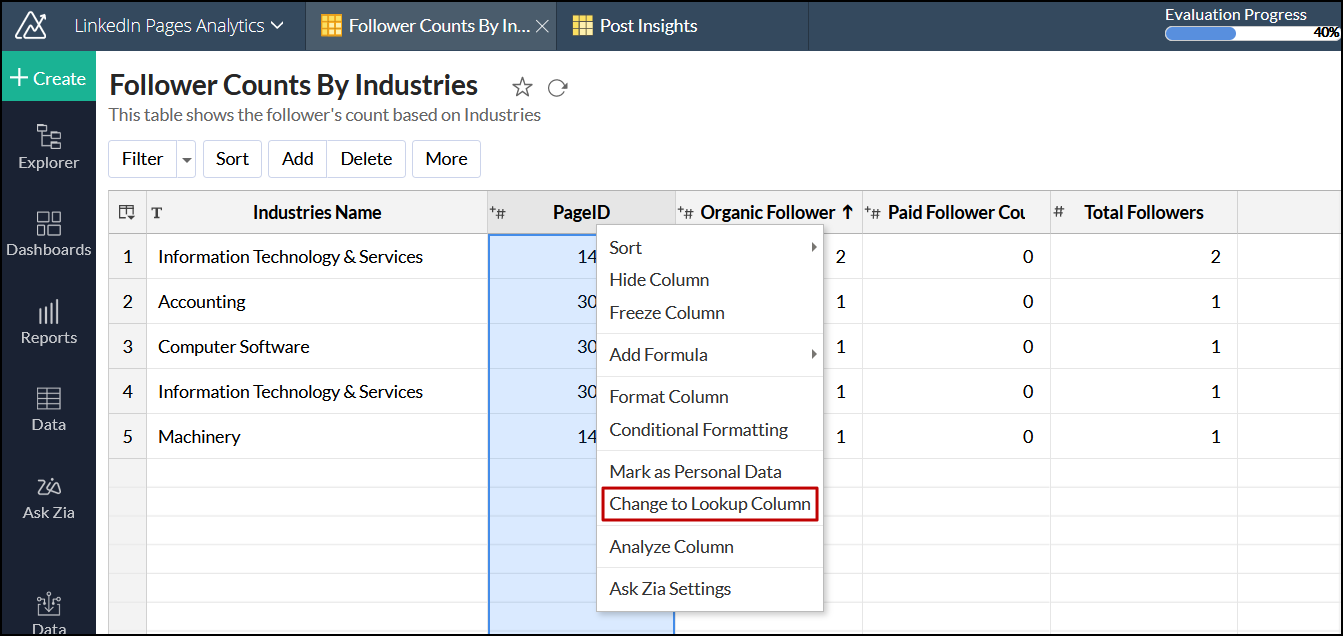Open the Explorer sidebar icon

48,146
